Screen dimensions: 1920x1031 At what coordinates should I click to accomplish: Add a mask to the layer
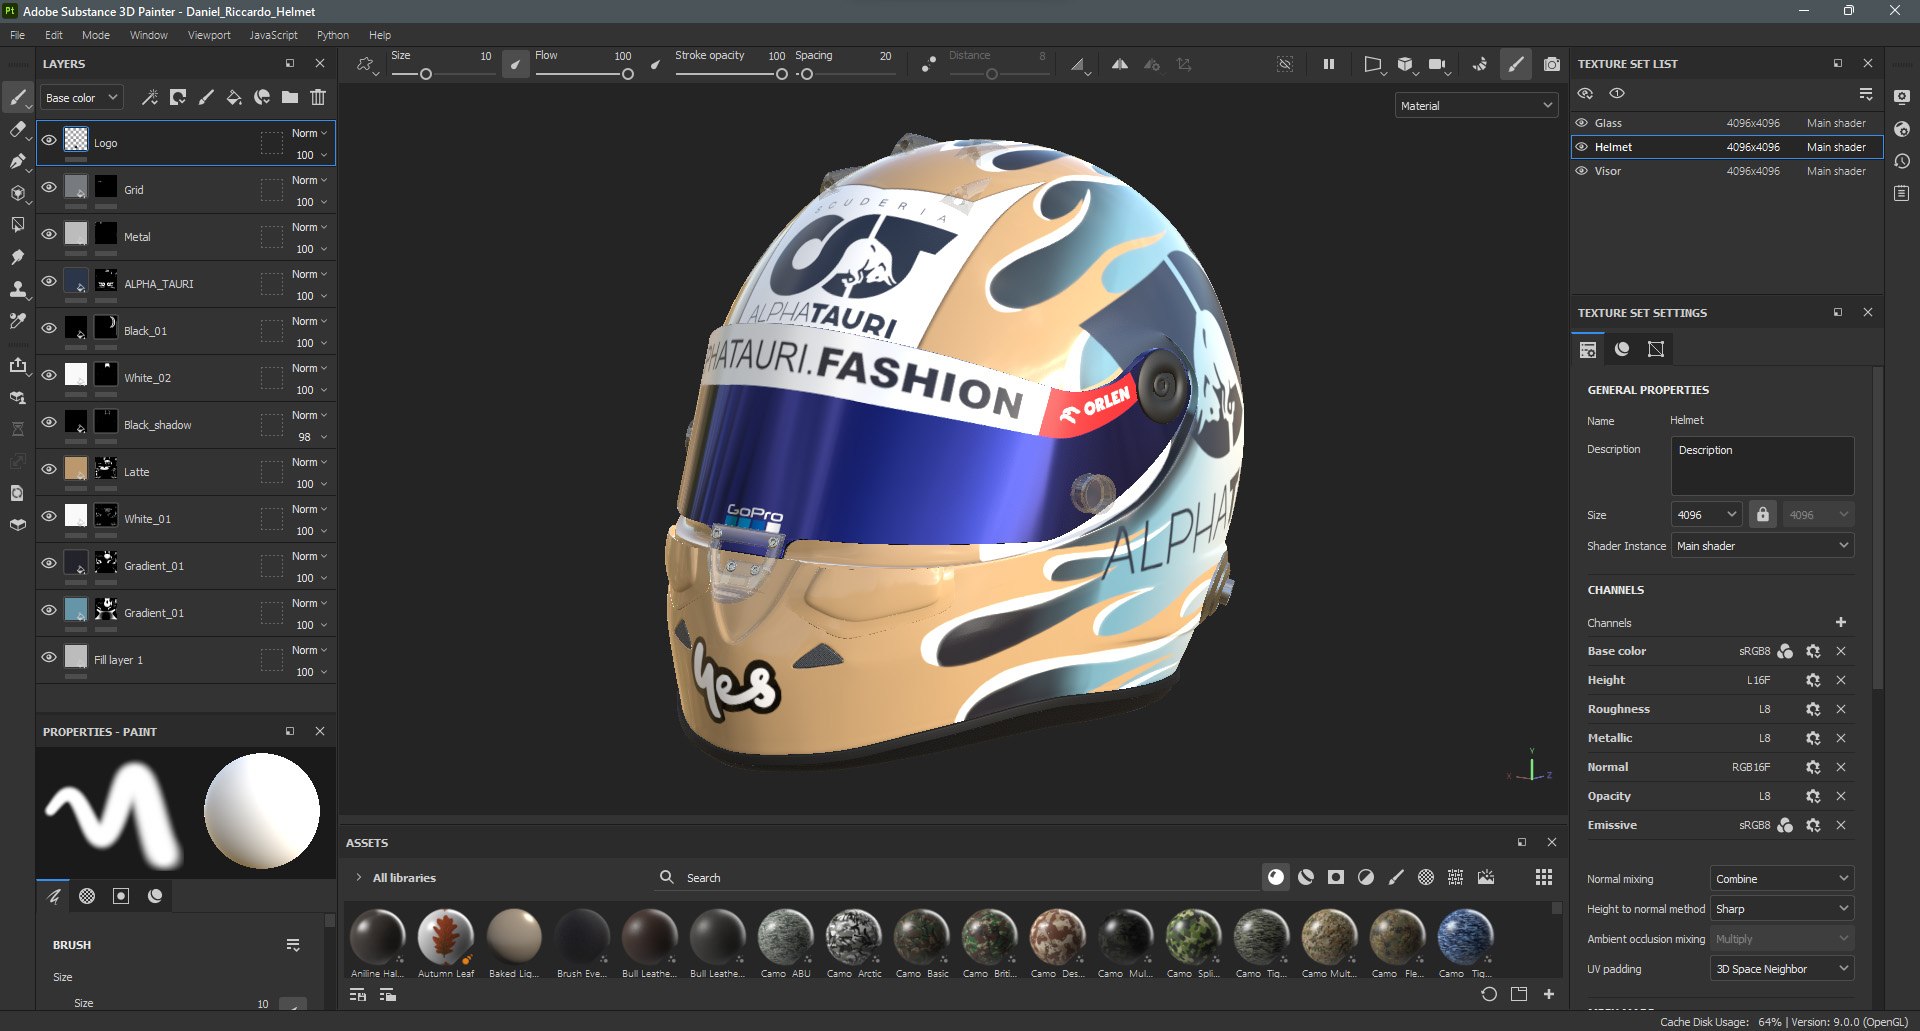(x=178, y=97)
